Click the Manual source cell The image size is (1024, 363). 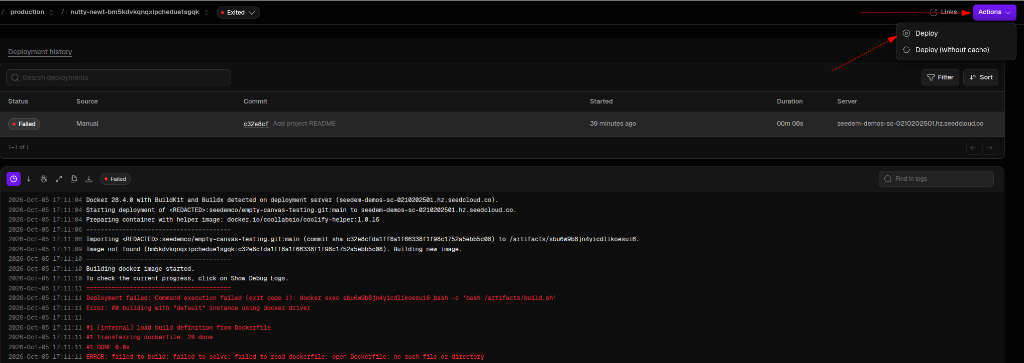pyautogui.click(x=87, y=124)
